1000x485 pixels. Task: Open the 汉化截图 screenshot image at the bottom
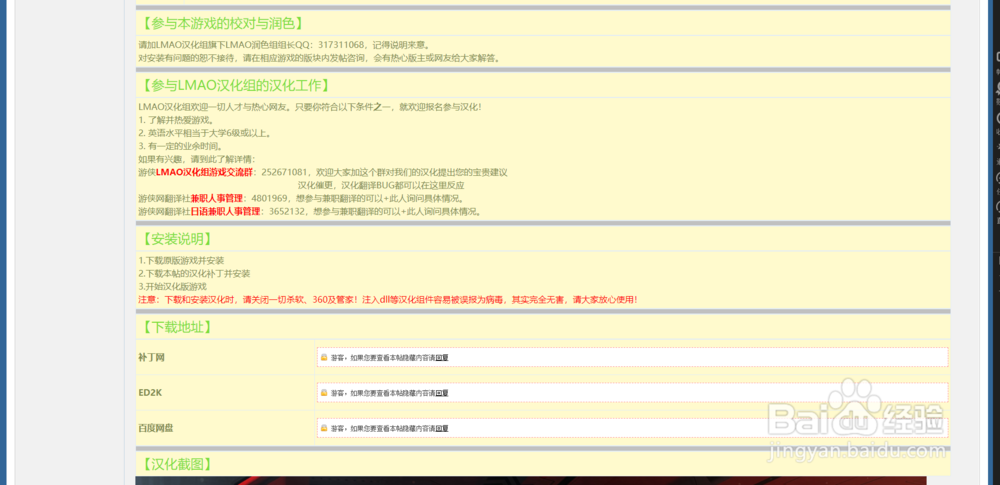click(x=531, y=481)
